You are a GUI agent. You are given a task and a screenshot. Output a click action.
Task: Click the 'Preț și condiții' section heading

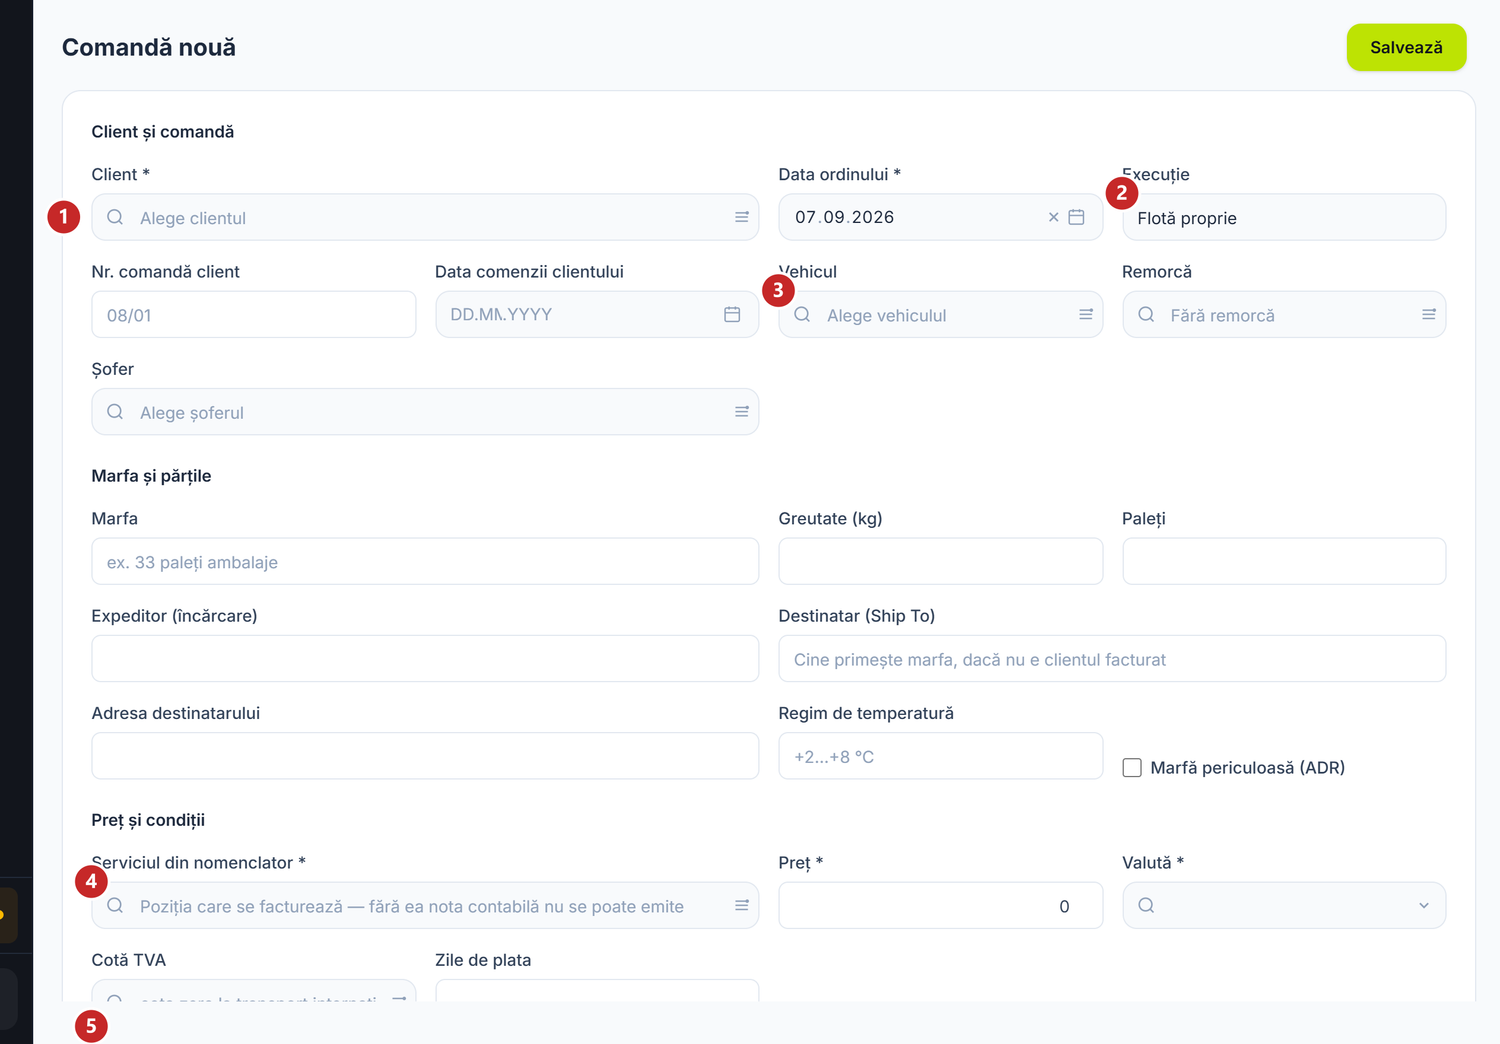[148, 820]
